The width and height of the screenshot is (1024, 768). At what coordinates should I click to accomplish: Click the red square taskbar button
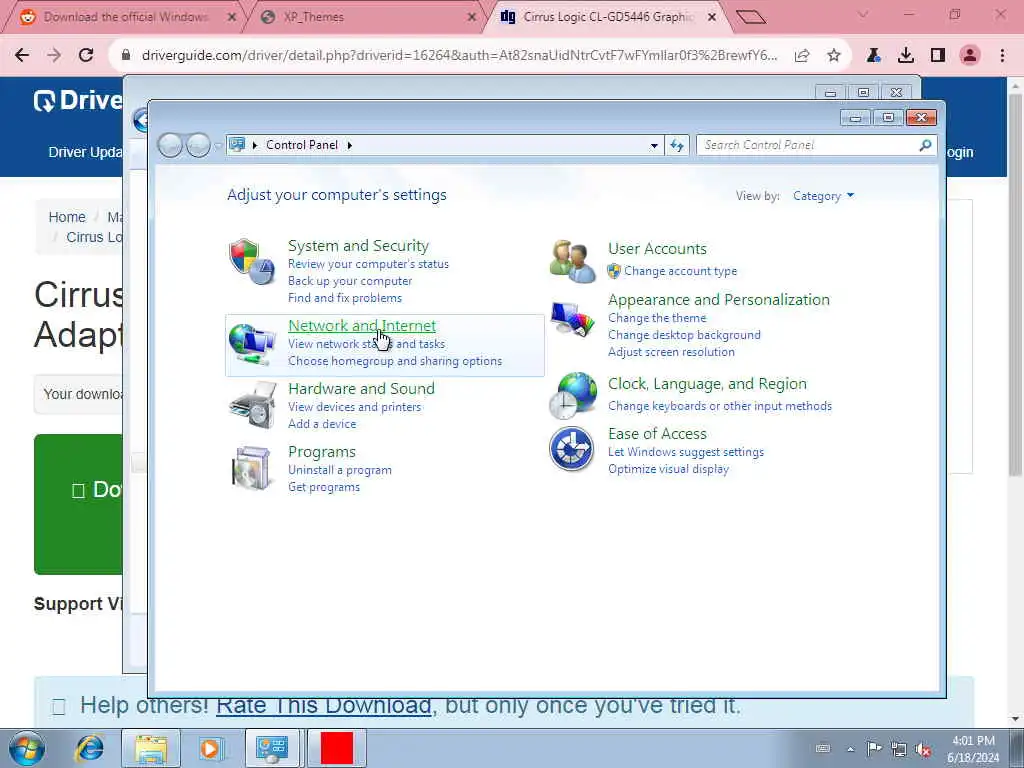(337, 748)
